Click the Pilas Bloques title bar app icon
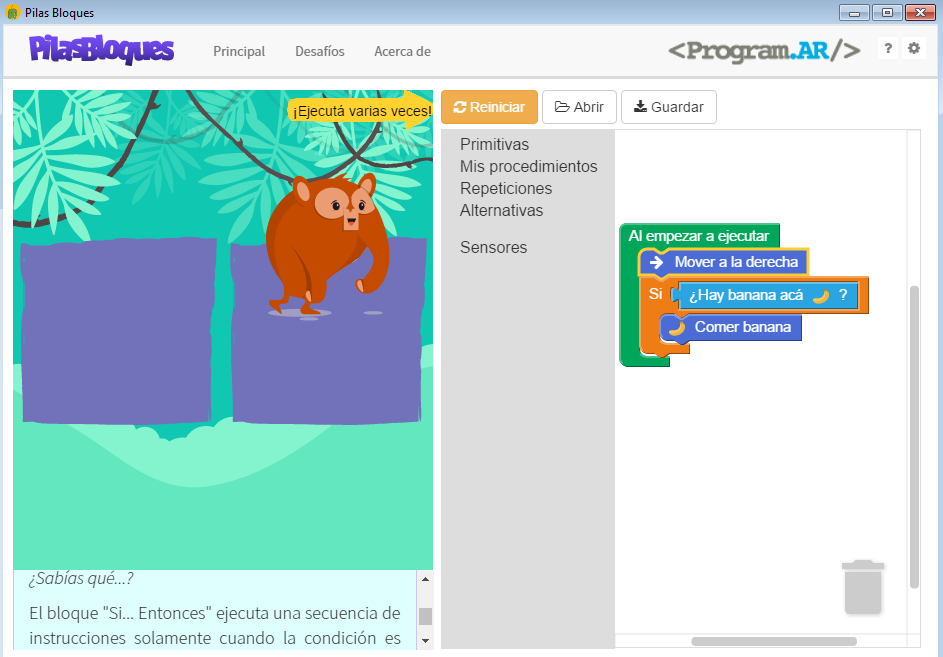 (x=13, y=12)
